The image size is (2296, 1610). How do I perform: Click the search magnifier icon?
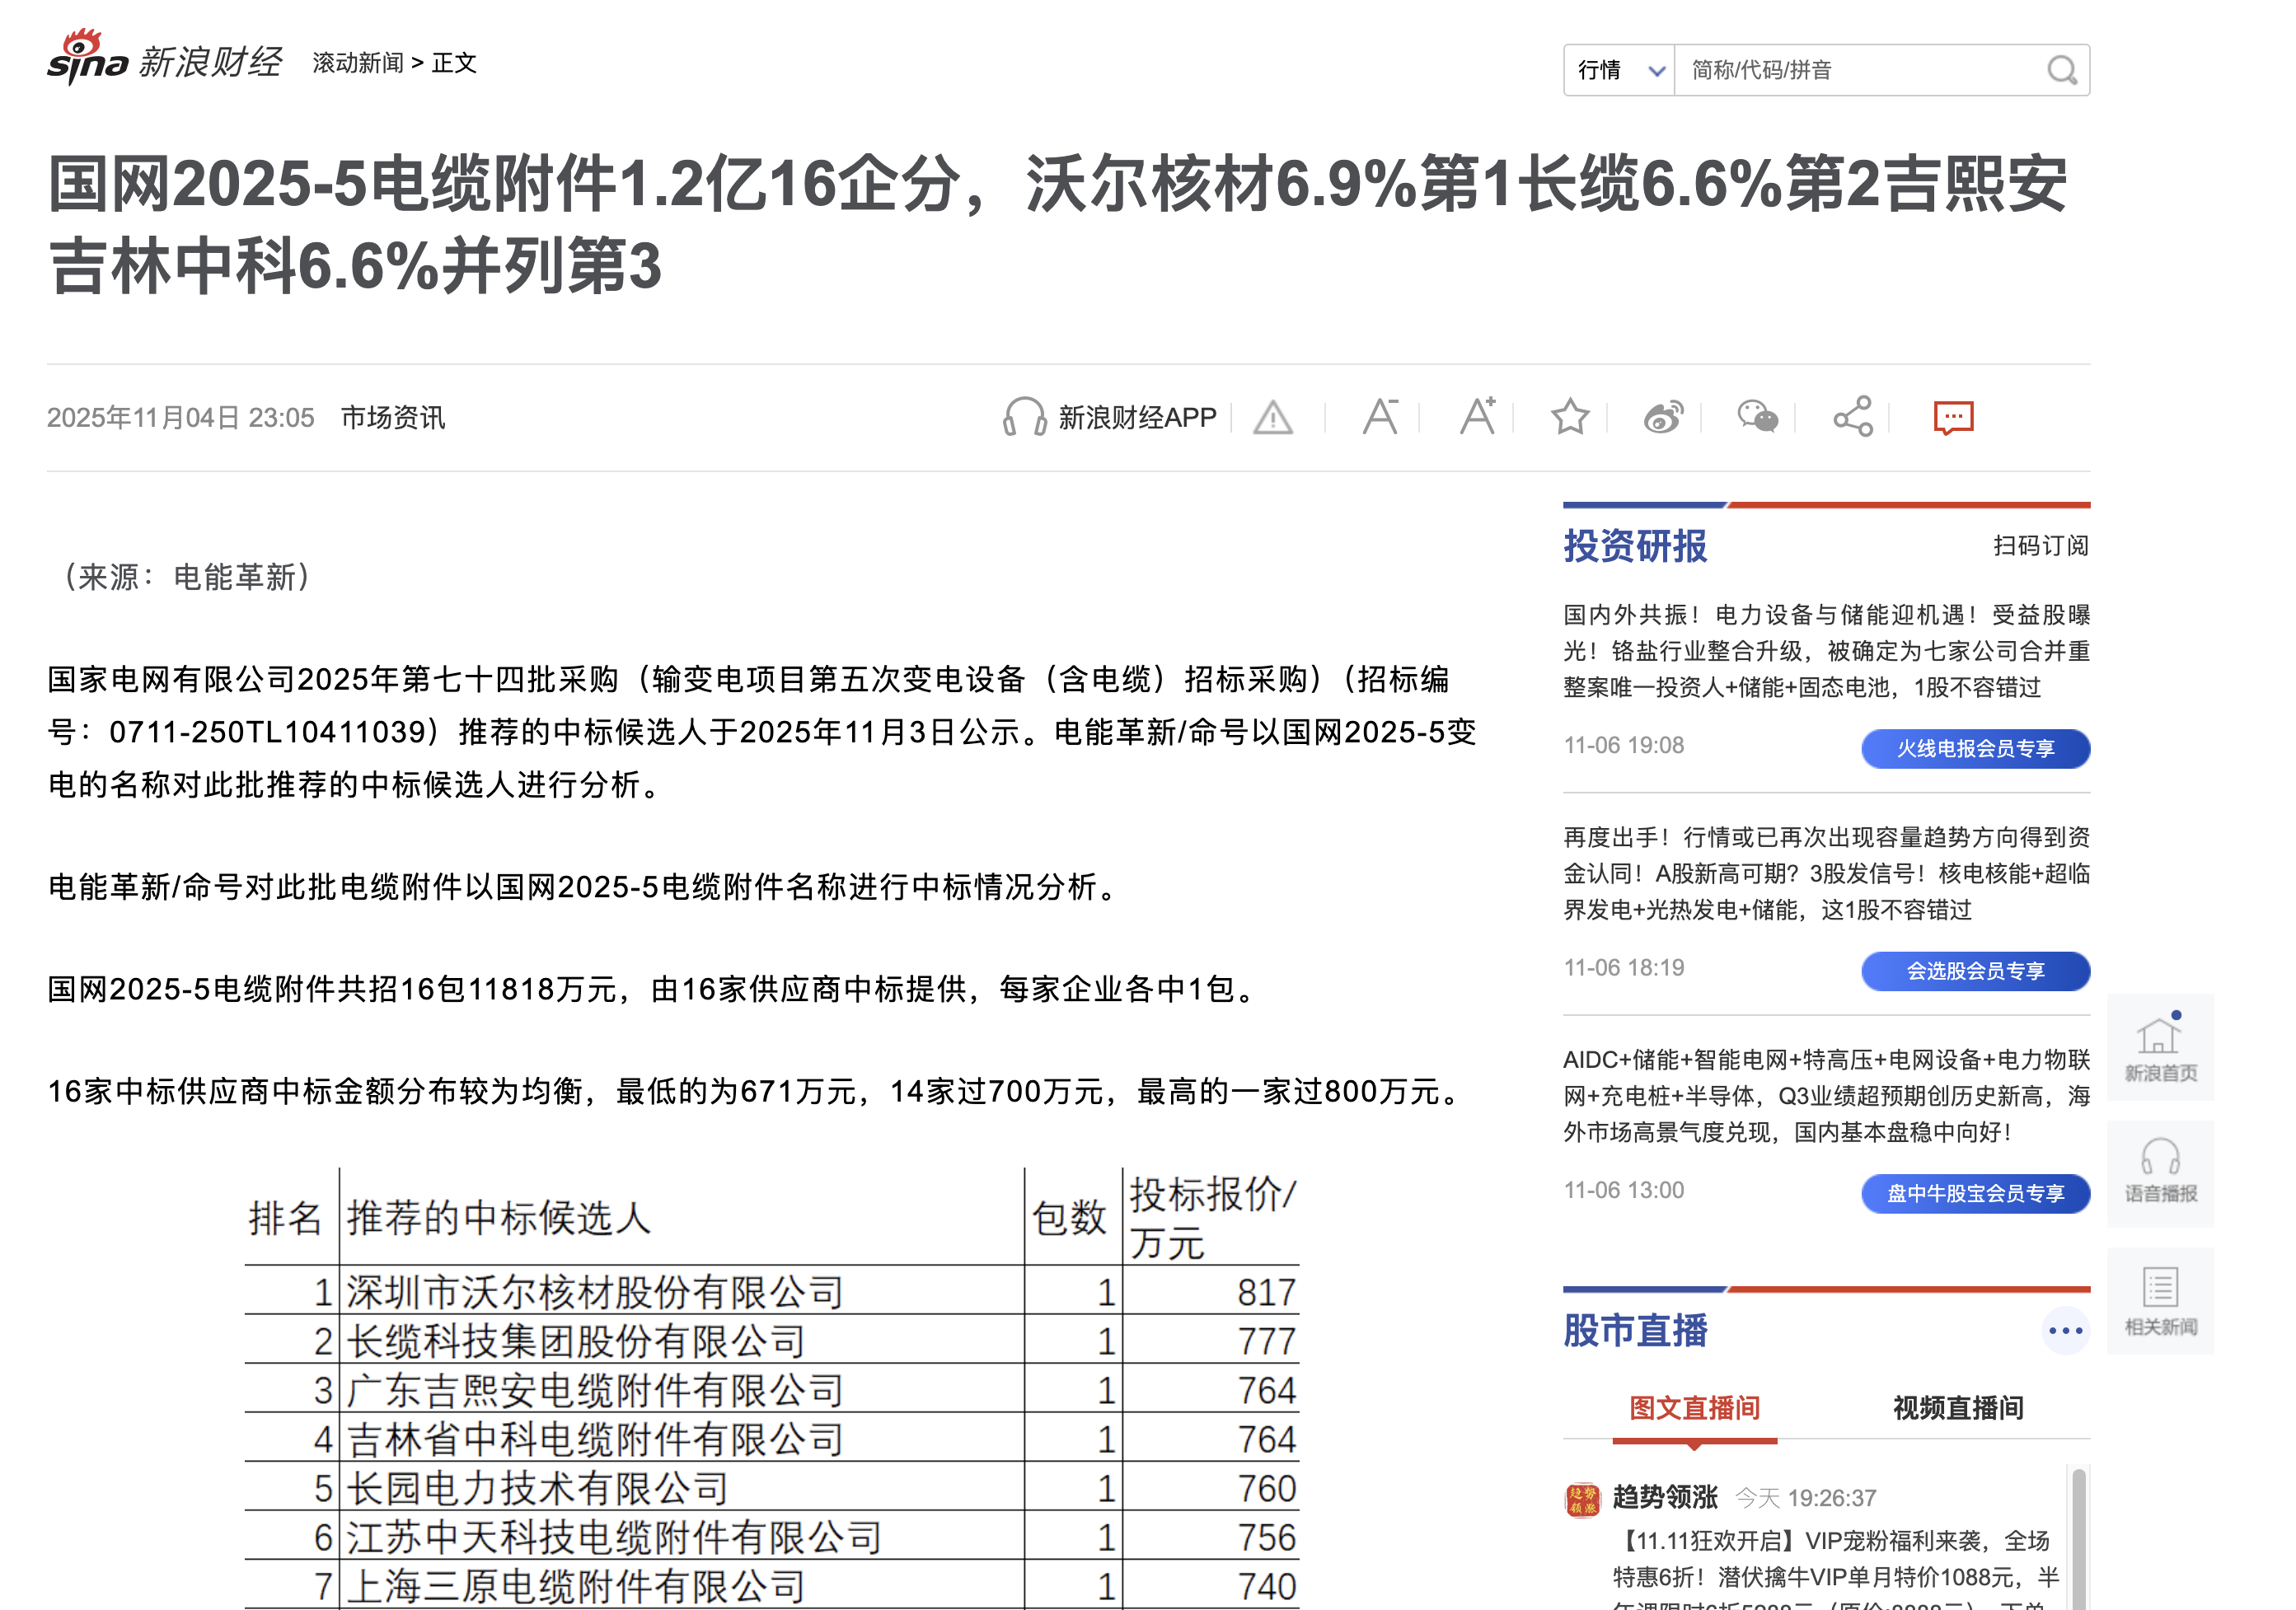click(2060, 70)
